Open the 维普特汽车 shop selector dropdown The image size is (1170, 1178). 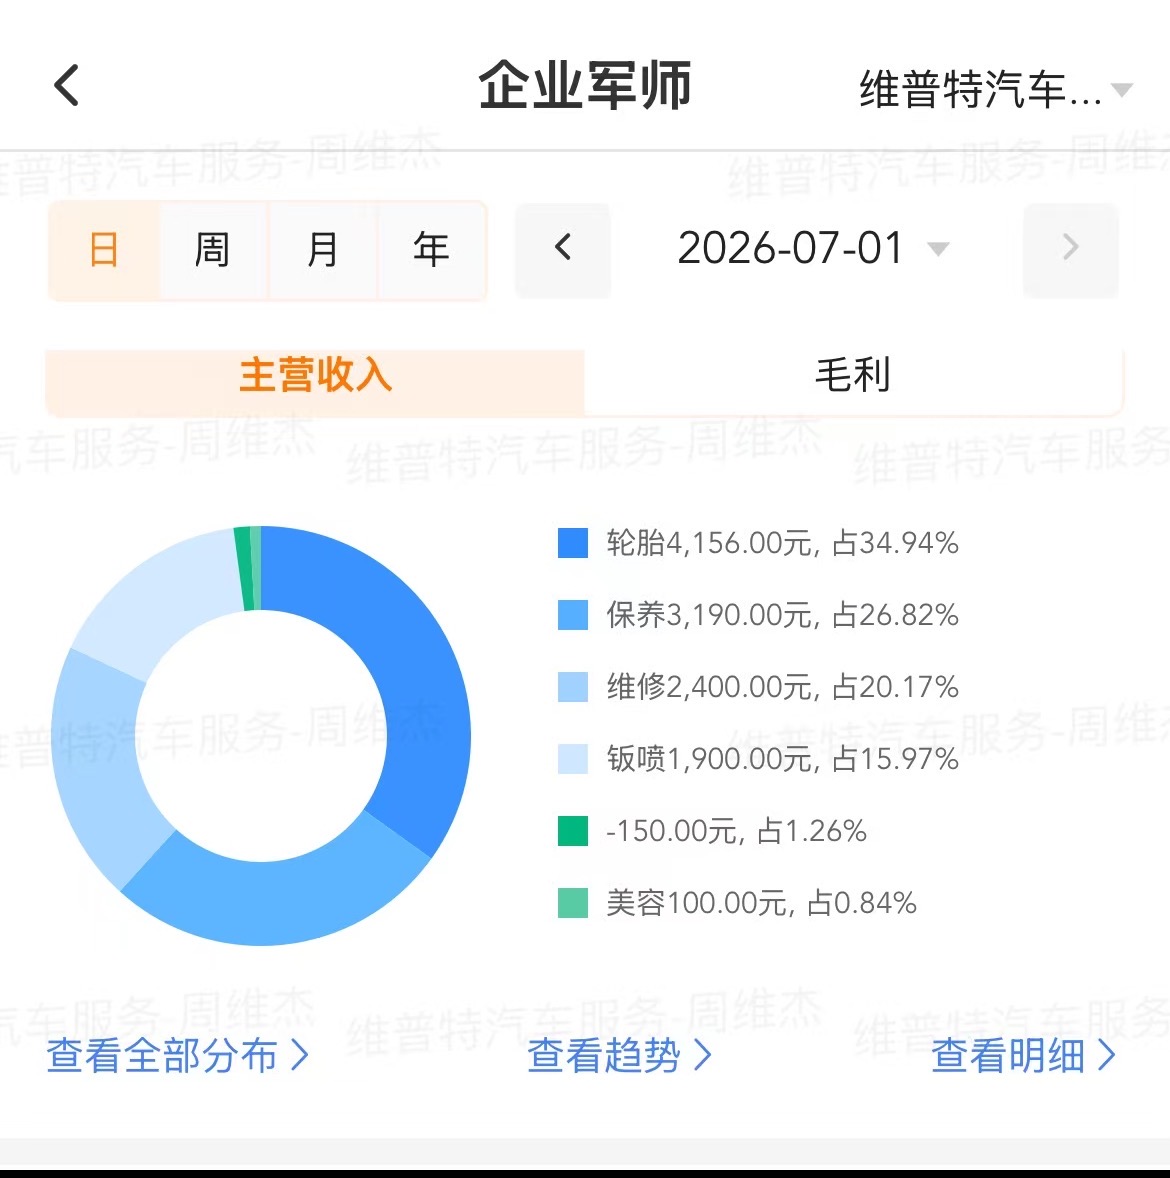pyautogui.click(x=995, y=90)
